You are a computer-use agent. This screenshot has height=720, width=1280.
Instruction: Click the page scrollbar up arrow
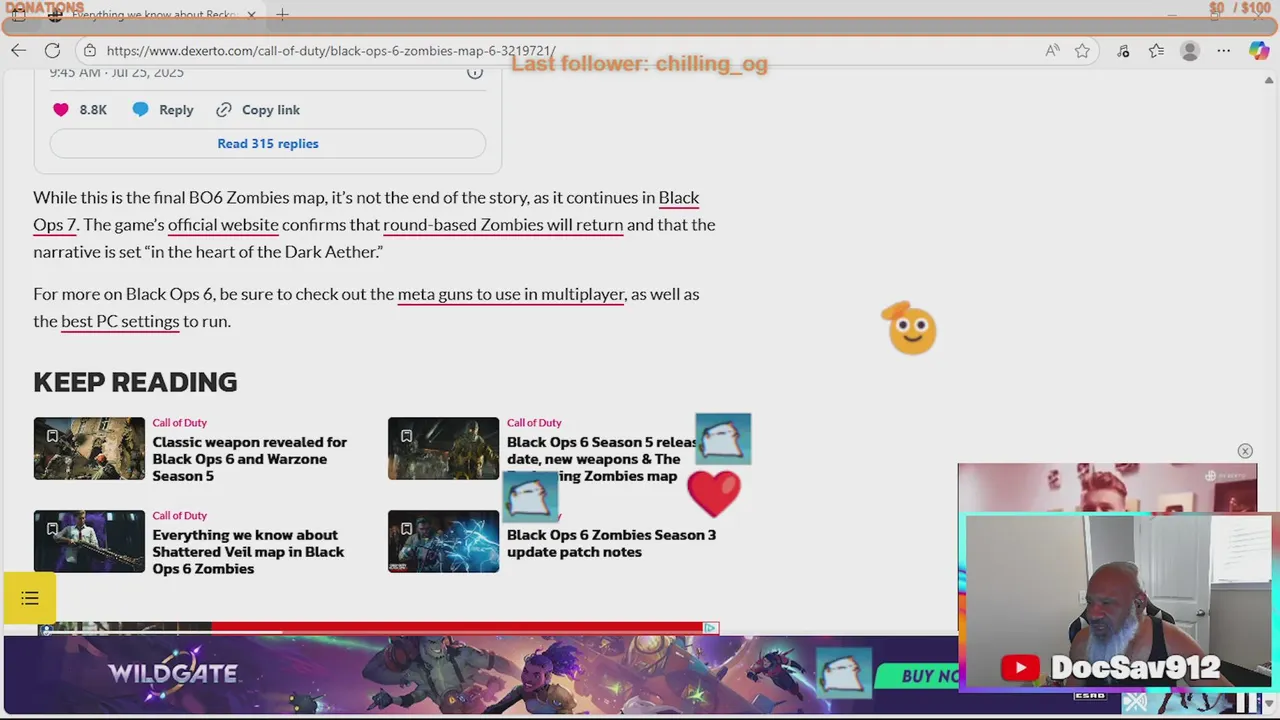point(1269,79)
